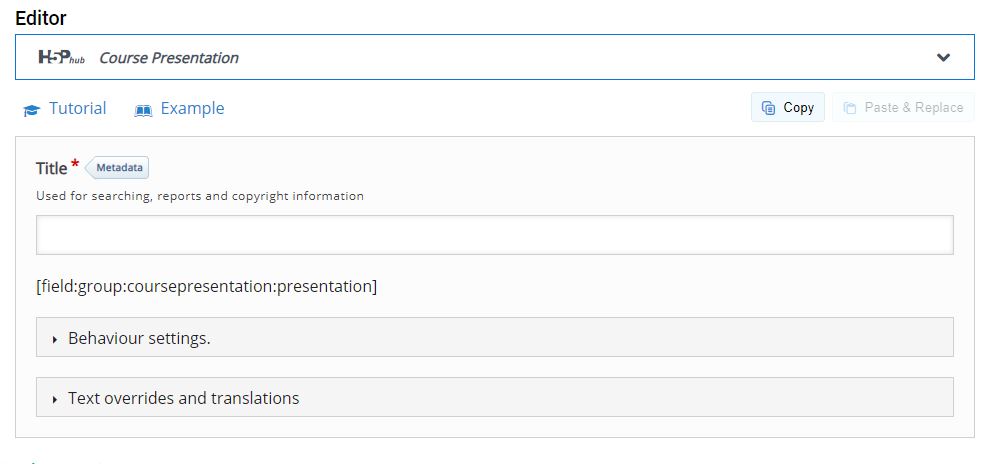Screen dimensions: 1005x464
Task: Click the Copy button's clipboard icon
Action: [x=768, y=108]
